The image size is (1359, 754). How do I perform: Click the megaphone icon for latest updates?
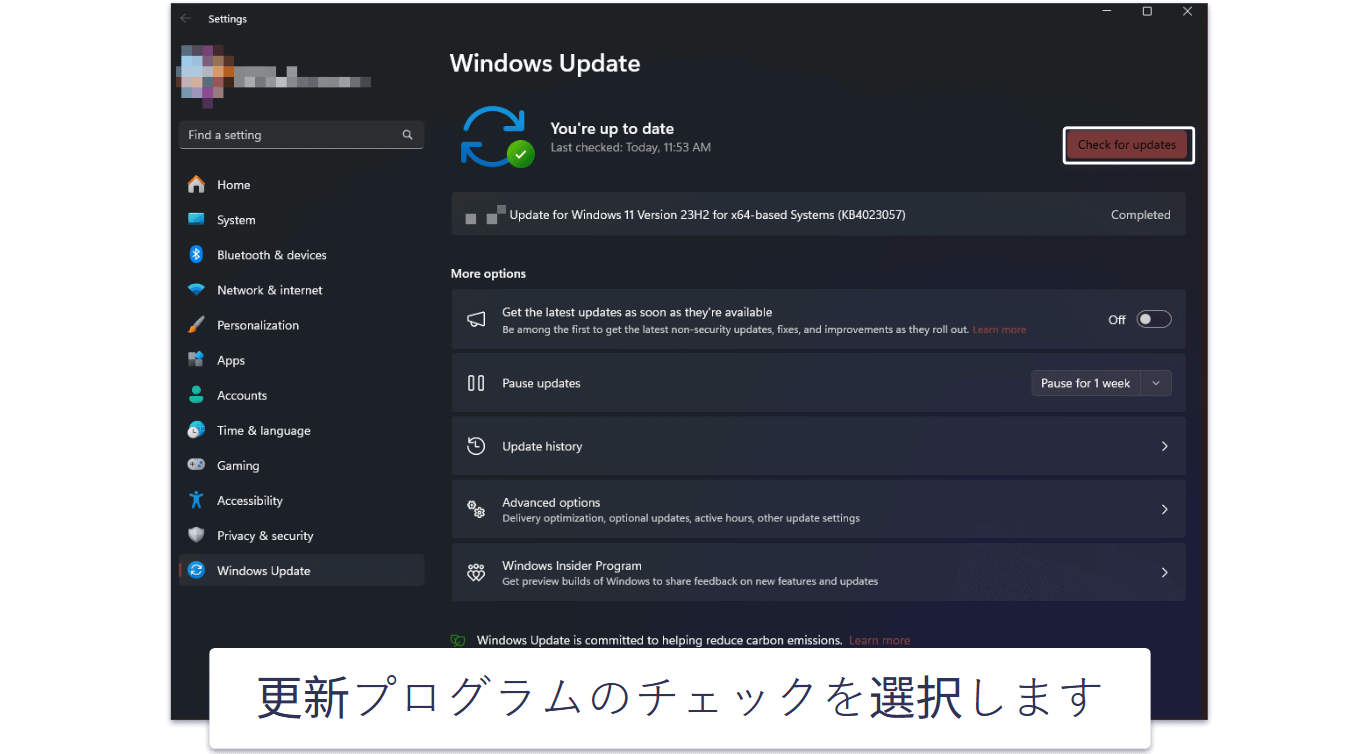476,320
